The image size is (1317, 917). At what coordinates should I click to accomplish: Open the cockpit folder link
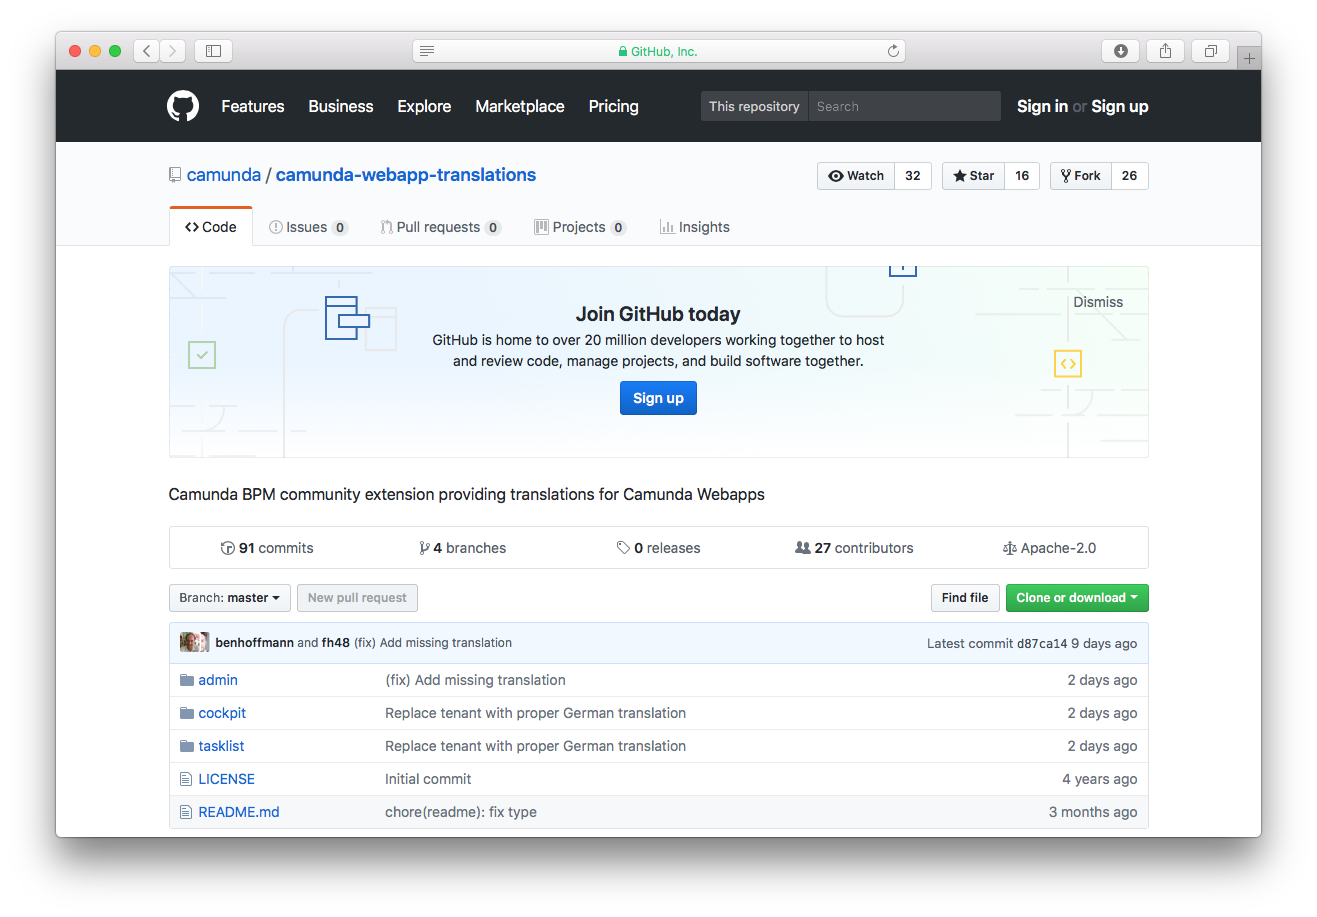point(222,713)
